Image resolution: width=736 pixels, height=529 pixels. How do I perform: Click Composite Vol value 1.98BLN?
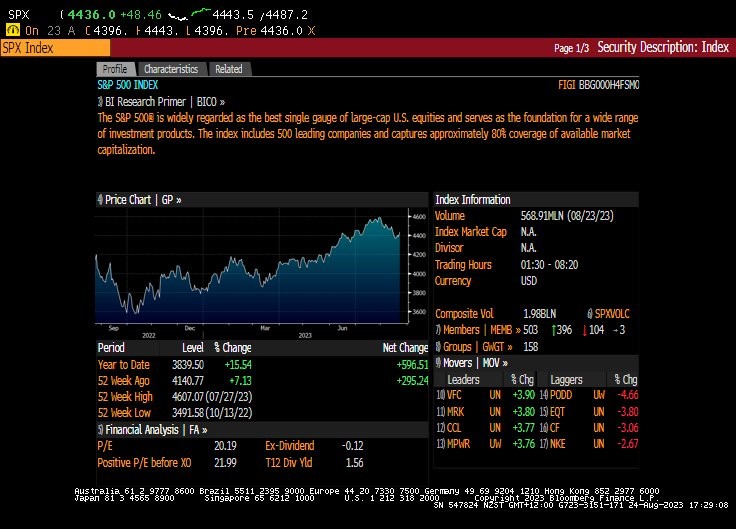click(539, 314)
